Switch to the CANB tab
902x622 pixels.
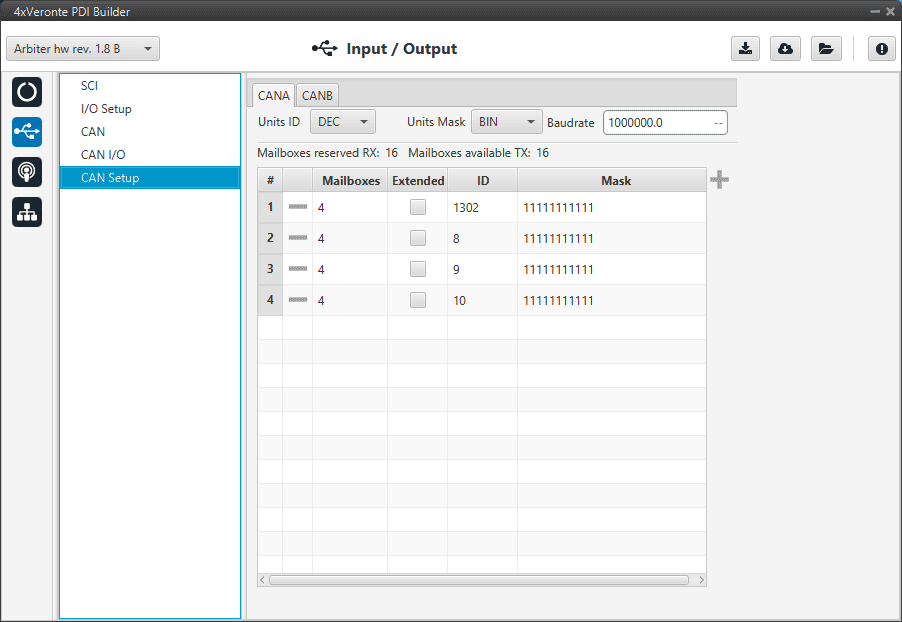(317, 96)
